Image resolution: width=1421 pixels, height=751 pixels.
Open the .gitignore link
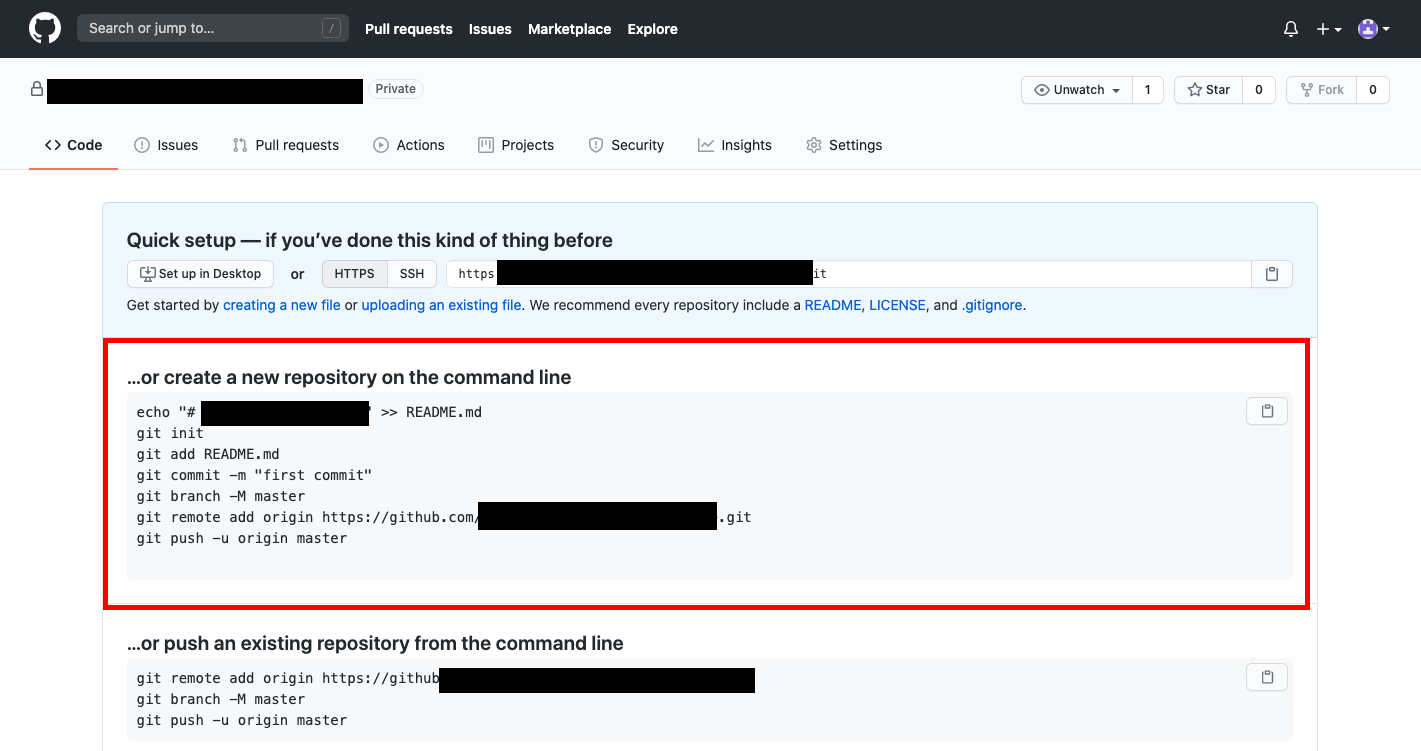pyautogui.click(x=992, y=305)
